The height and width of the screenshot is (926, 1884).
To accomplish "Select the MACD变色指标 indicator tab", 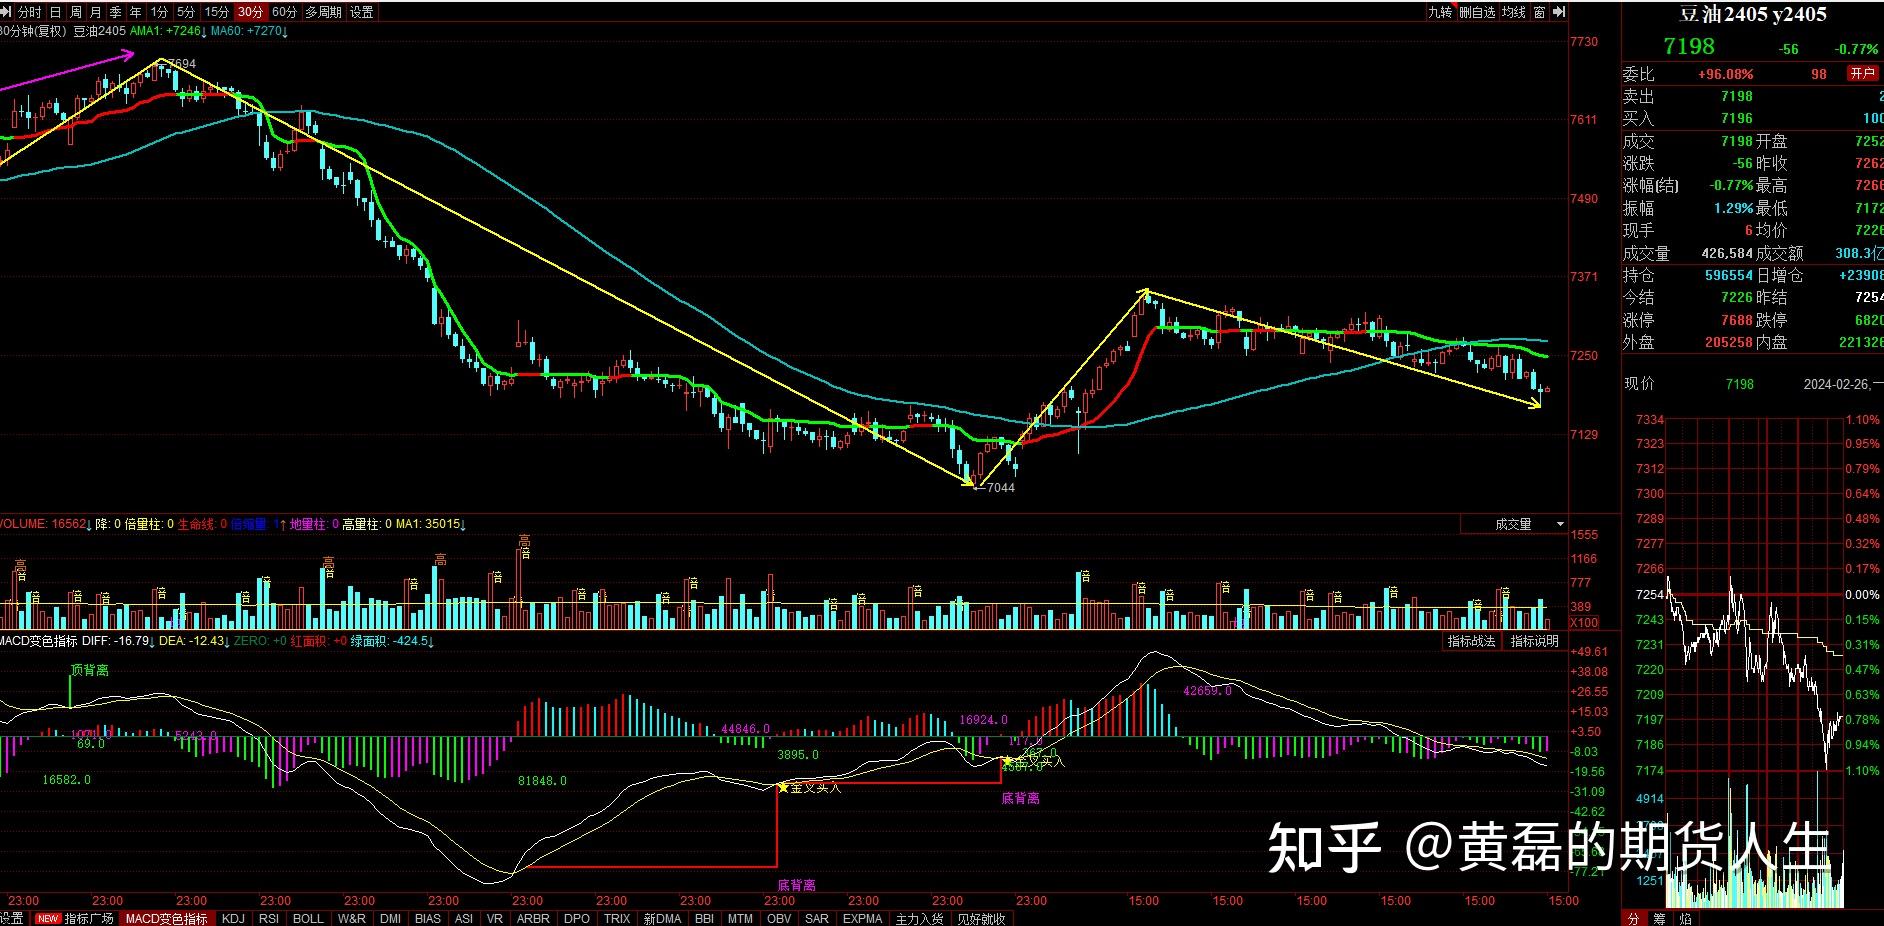I will [166, 918].
